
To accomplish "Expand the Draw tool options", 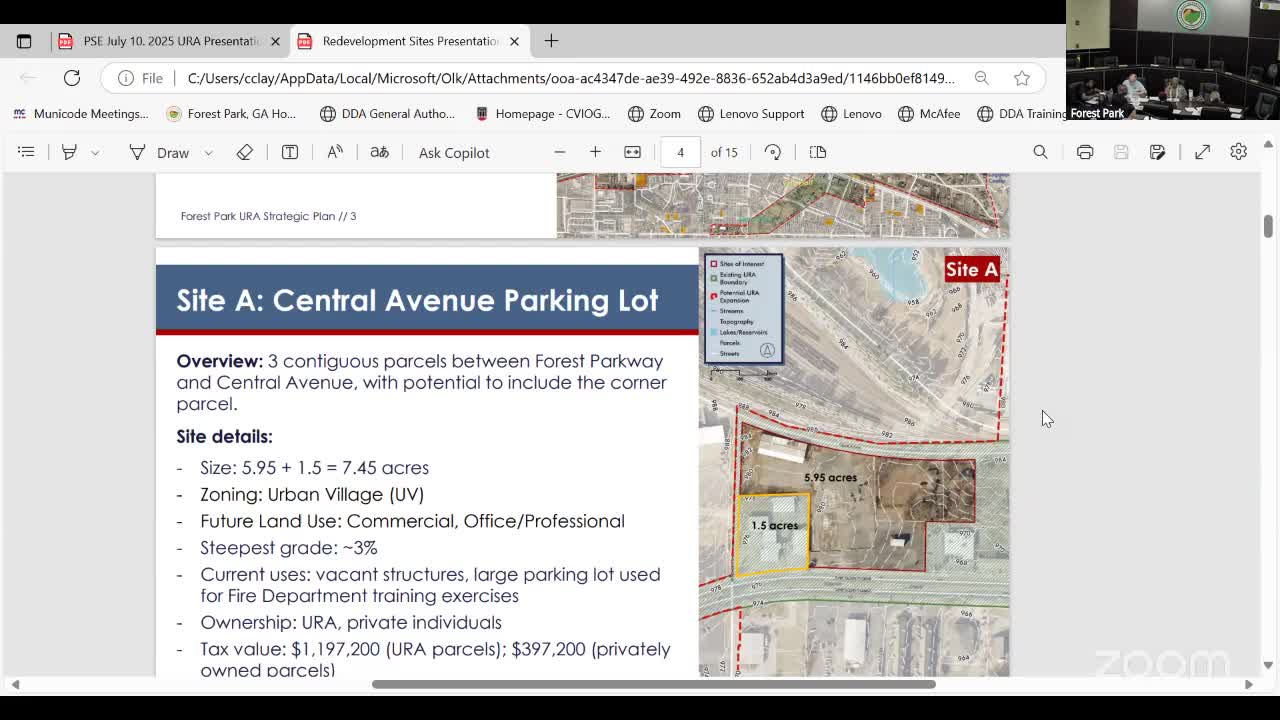I will pos(207,151).
